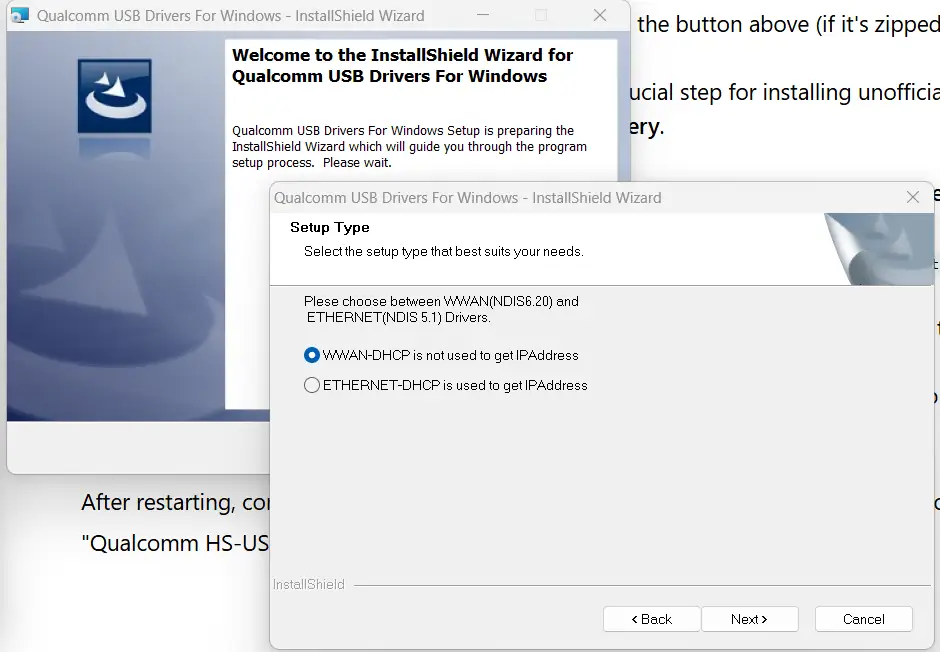The height and width of the screenshot is (652, 940).
Task: Click the blue InstallShield logo in Welcome window
Action: [115, 96]
